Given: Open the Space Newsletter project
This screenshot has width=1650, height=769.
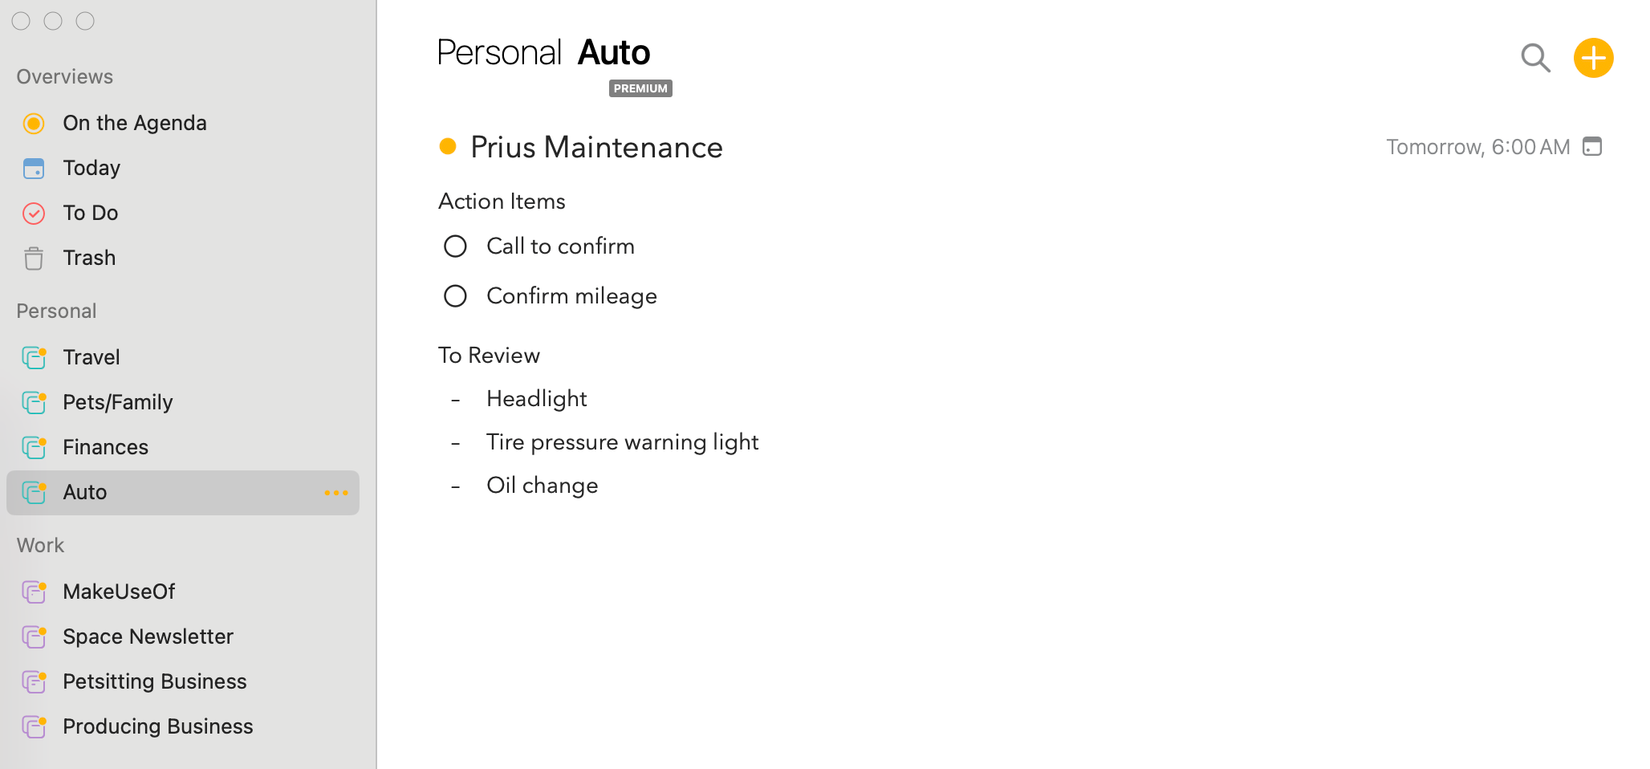Looking at the screenshot, I should [147, 637].
